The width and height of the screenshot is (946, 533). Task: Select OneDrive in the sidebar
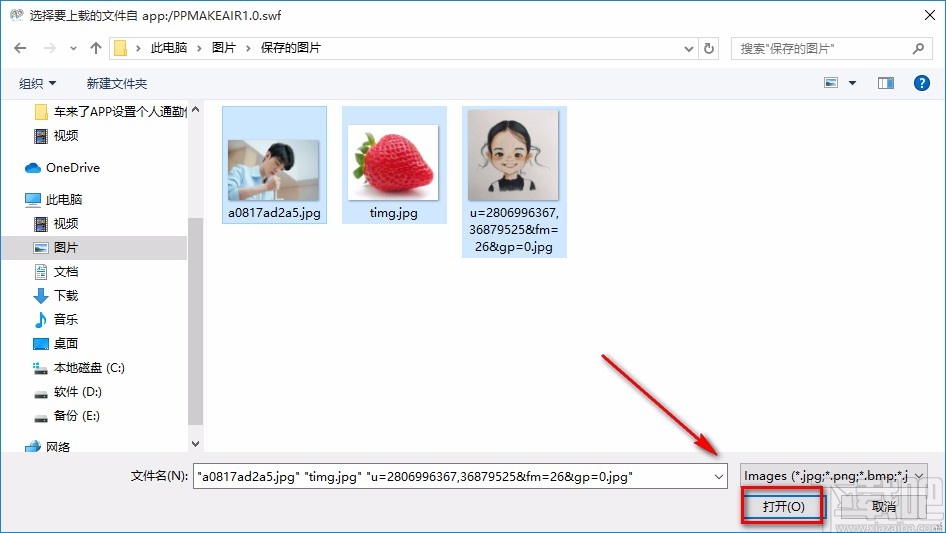[62, 168]
